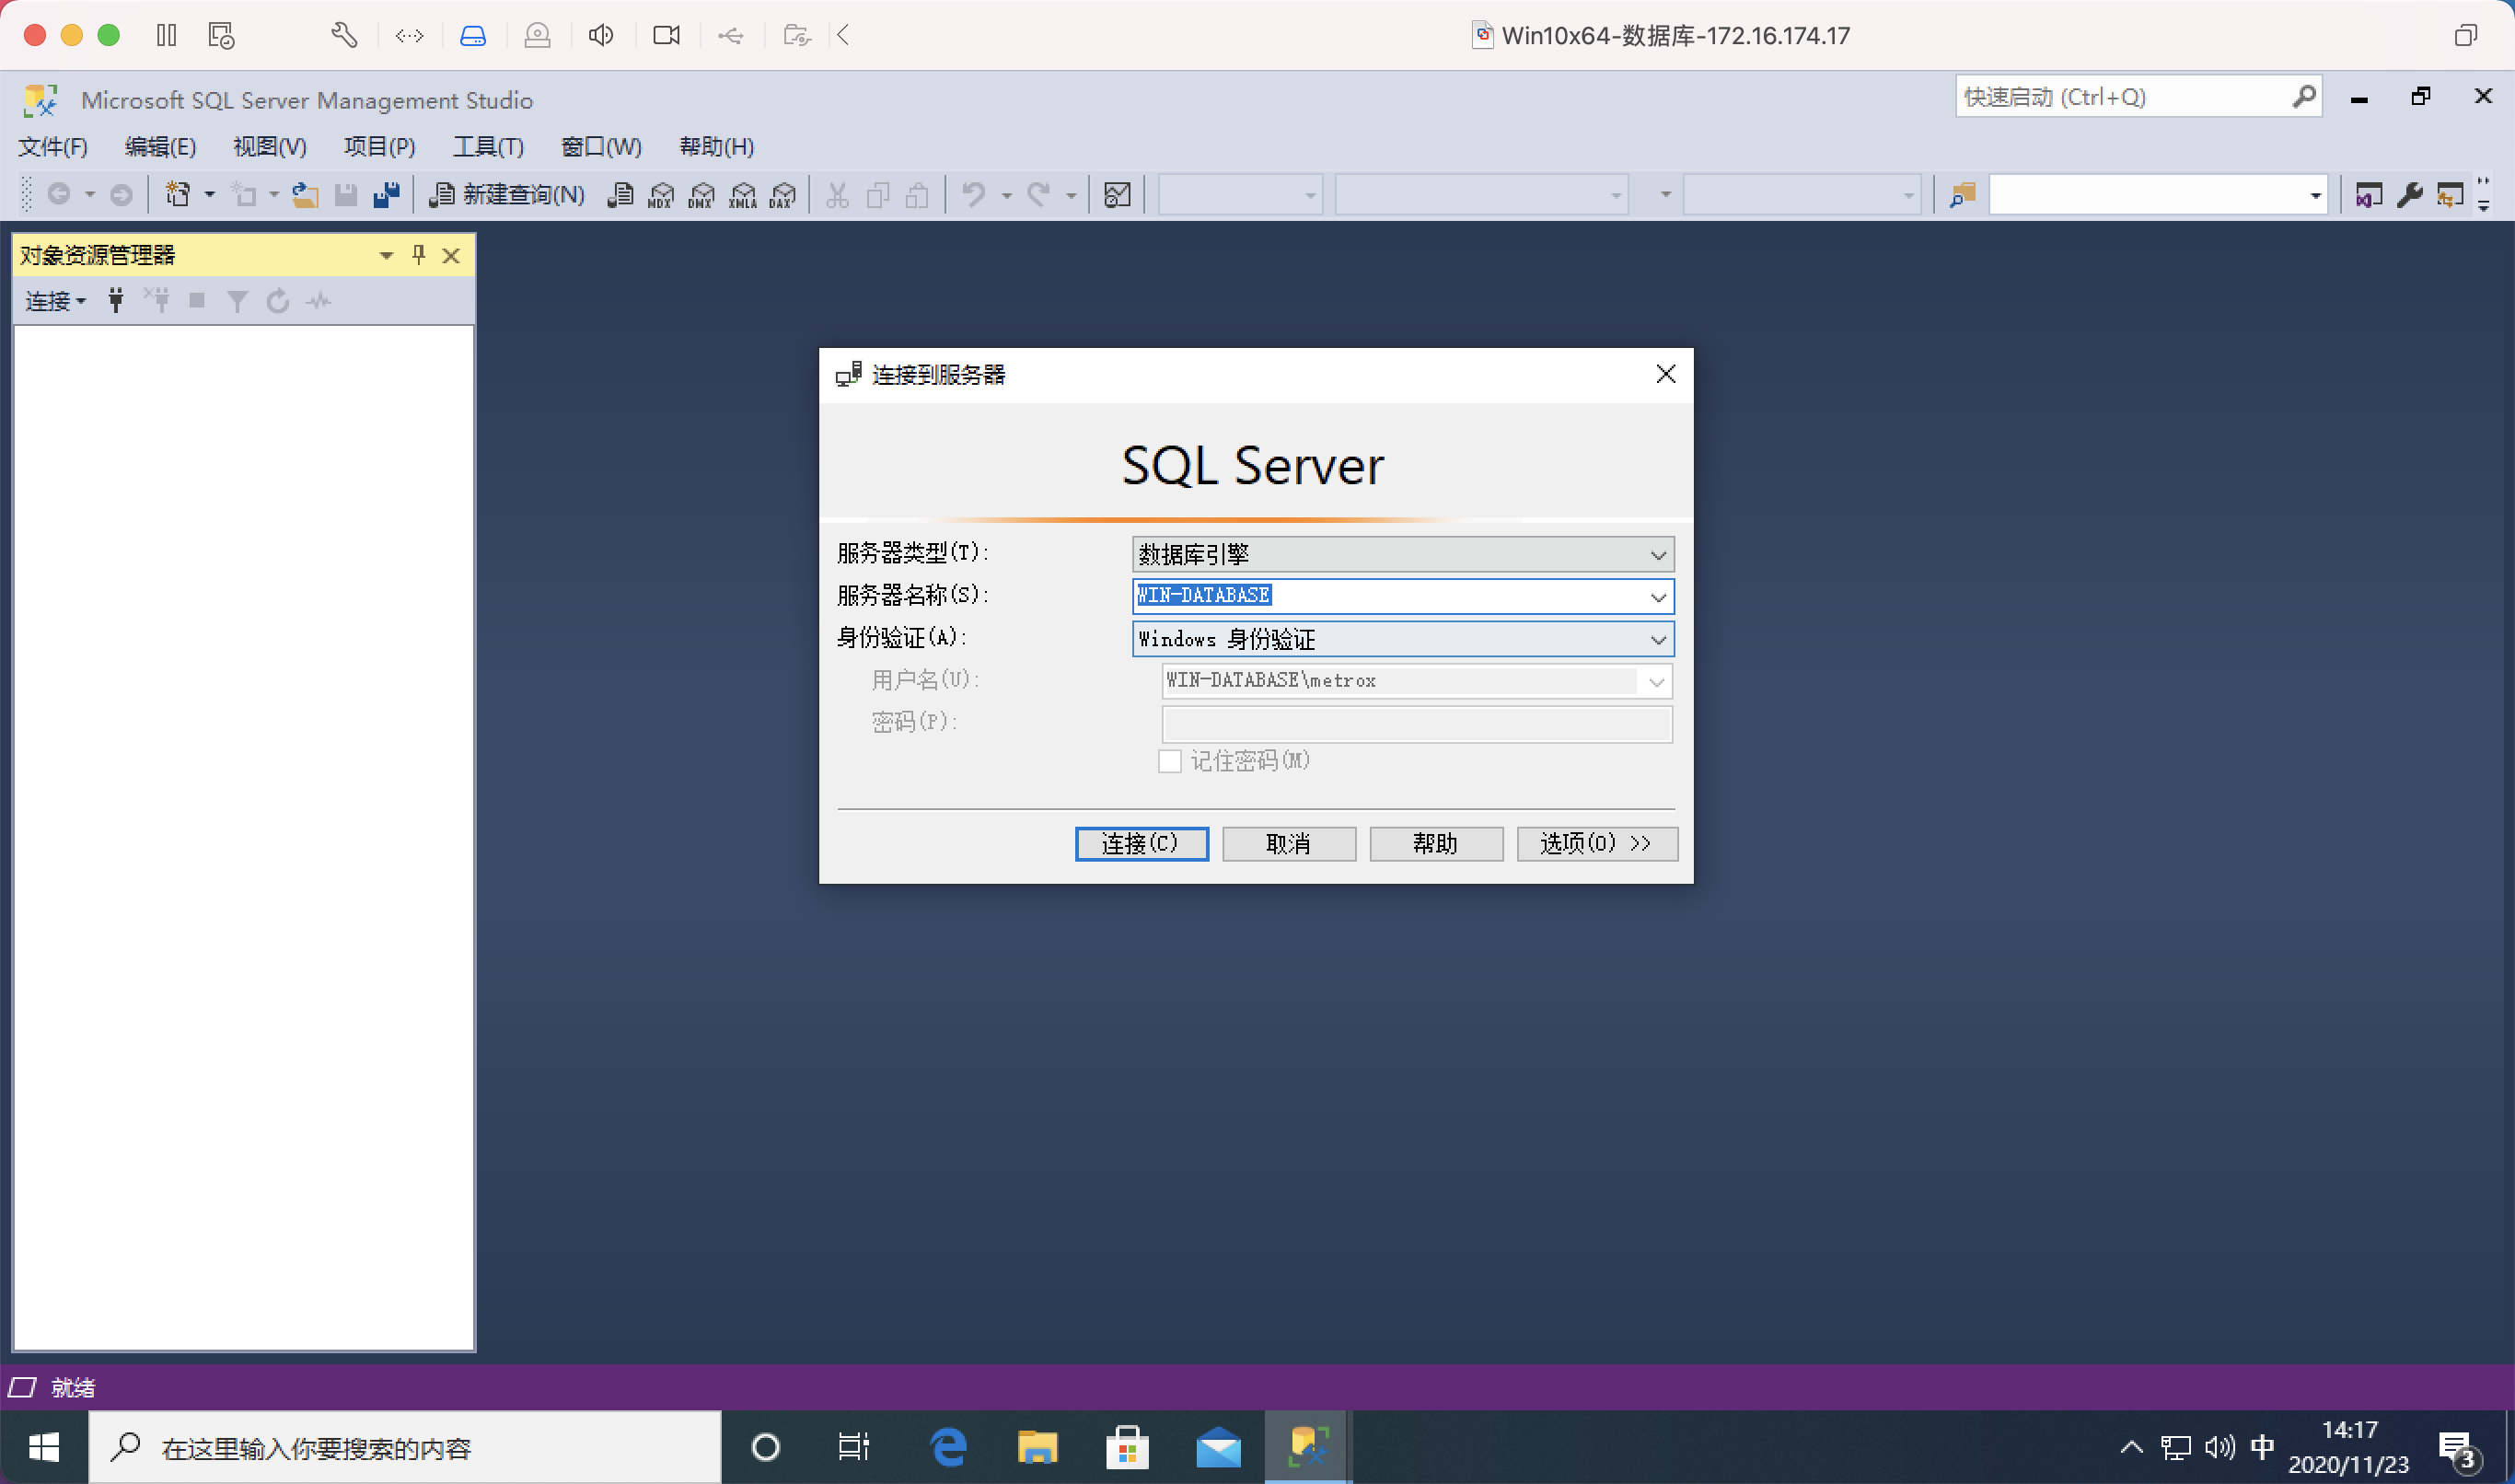Click the 连接(C) button
Screen dimensions: 2515x1484
[1141, 844]
